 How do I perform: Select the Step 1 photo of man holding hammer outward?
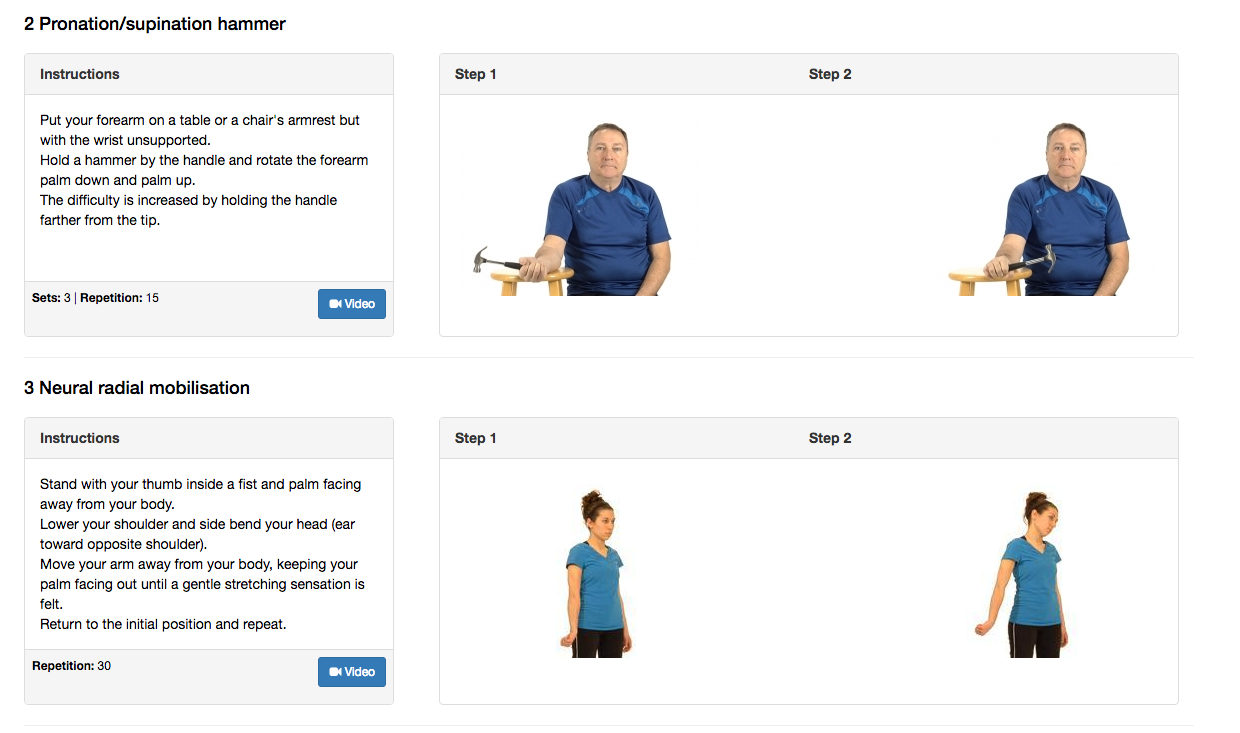(x=572, y=208)
